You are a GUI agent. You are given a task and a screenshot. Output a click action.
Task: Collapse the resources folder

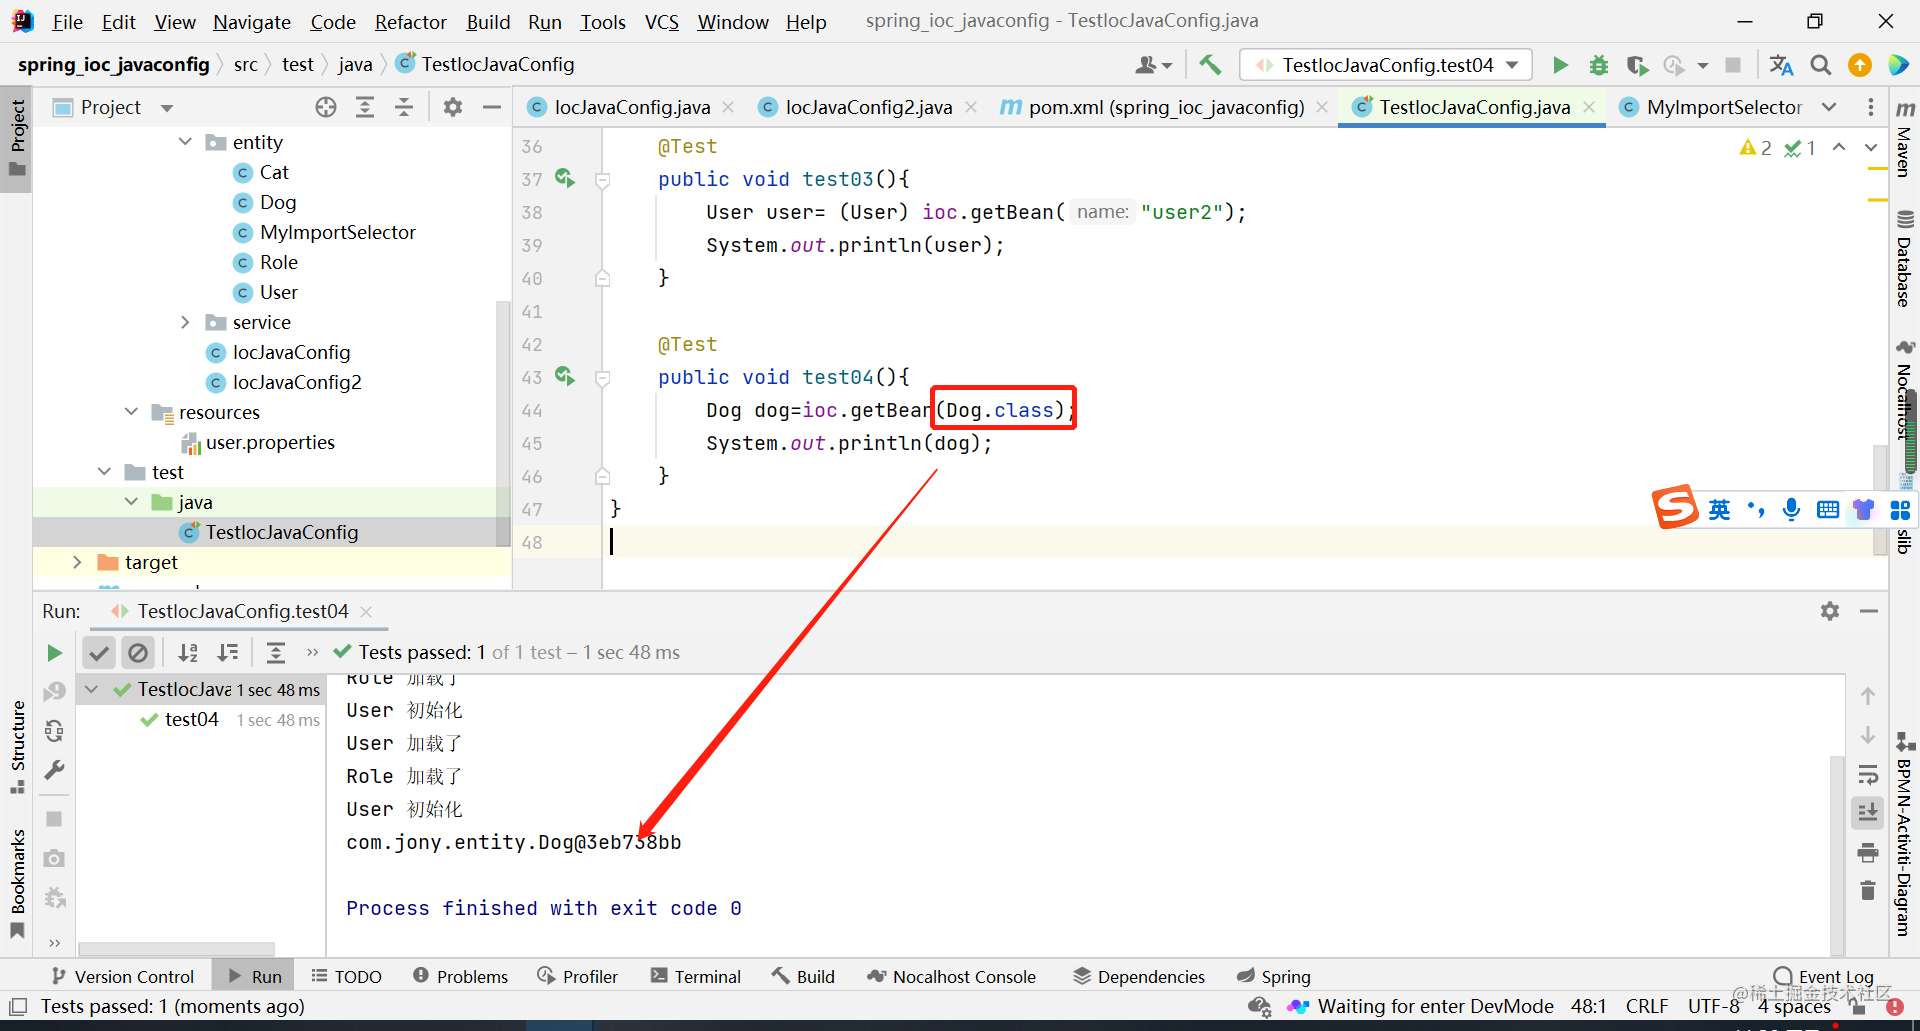(x=131, y=412)
